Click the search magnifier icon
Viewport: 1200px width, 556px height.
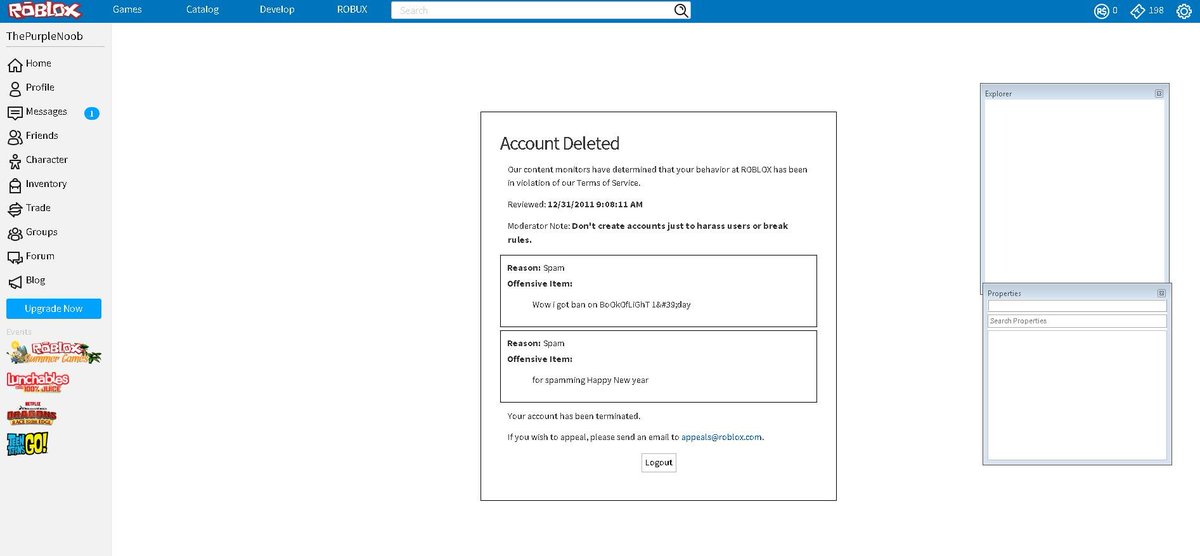(x=681, y=10)
